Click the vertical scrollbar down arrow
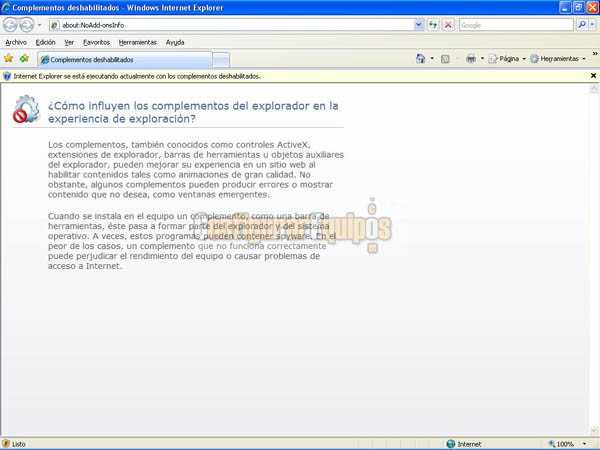Viewport: 600px width, 450px height. click(x=593, y=431)
